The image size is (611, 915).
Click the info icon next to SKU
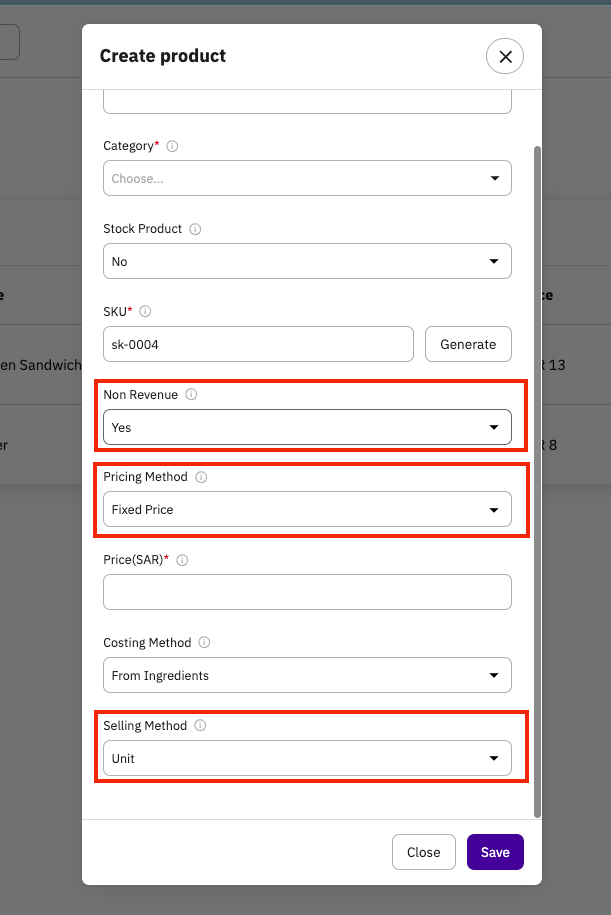point(145,311)
